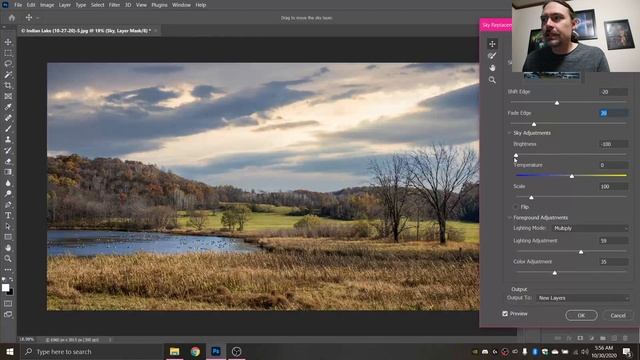The image size is (640, 360).
Task: Select the Gradient tool
Action: click(x=8, y=172)
